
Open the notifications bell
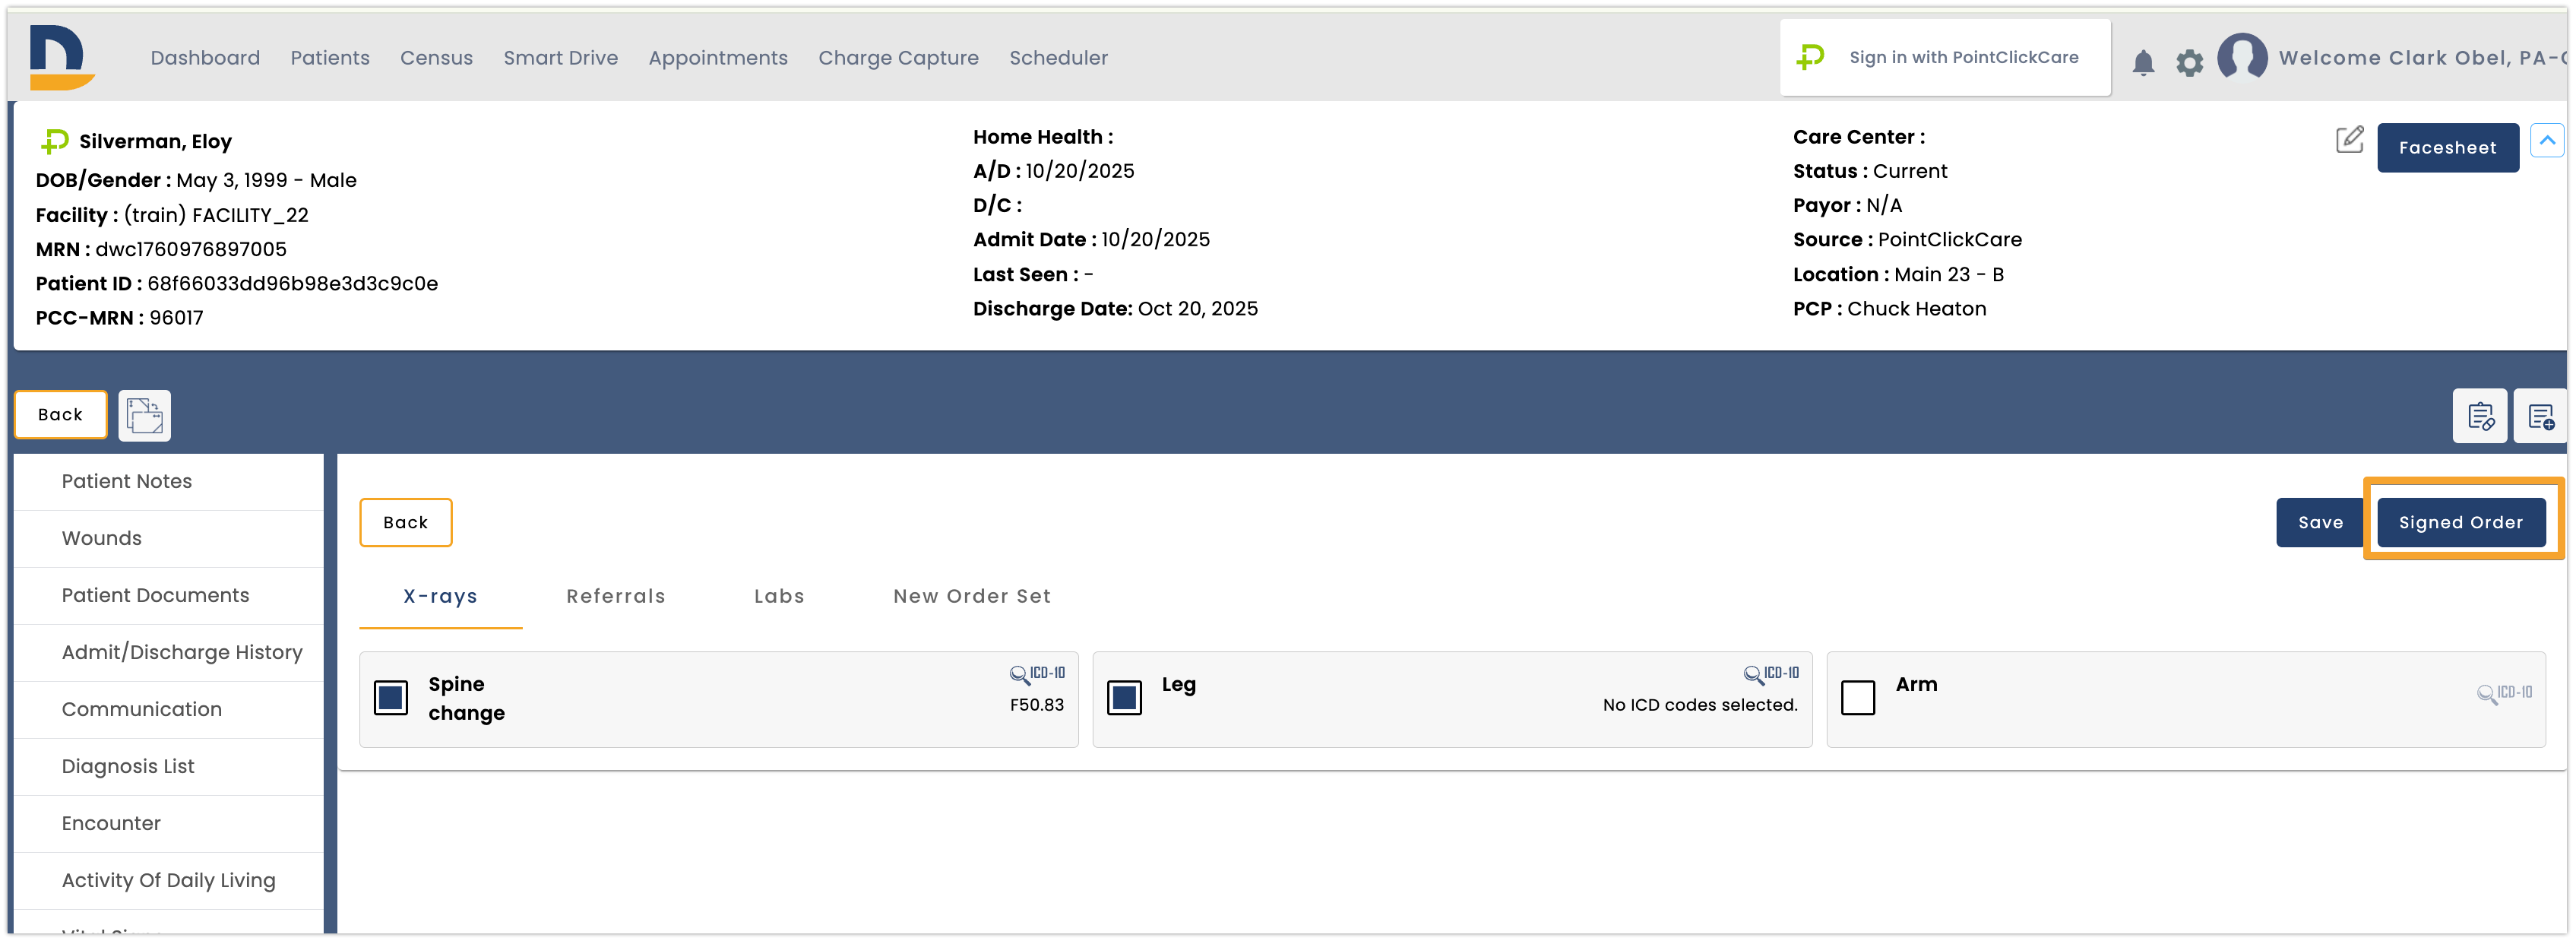coord(2144,62)
